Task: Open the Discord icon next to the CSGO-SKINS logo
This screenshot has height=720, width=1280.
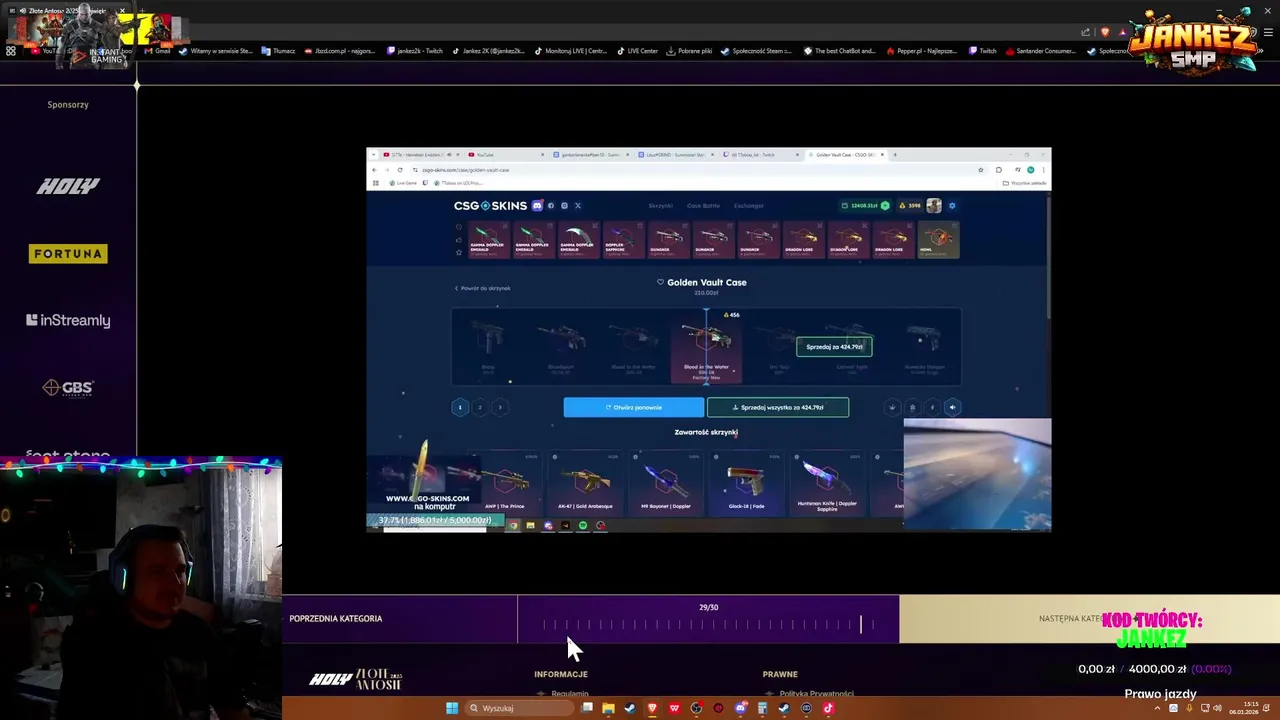Action: tap(537, 205)
